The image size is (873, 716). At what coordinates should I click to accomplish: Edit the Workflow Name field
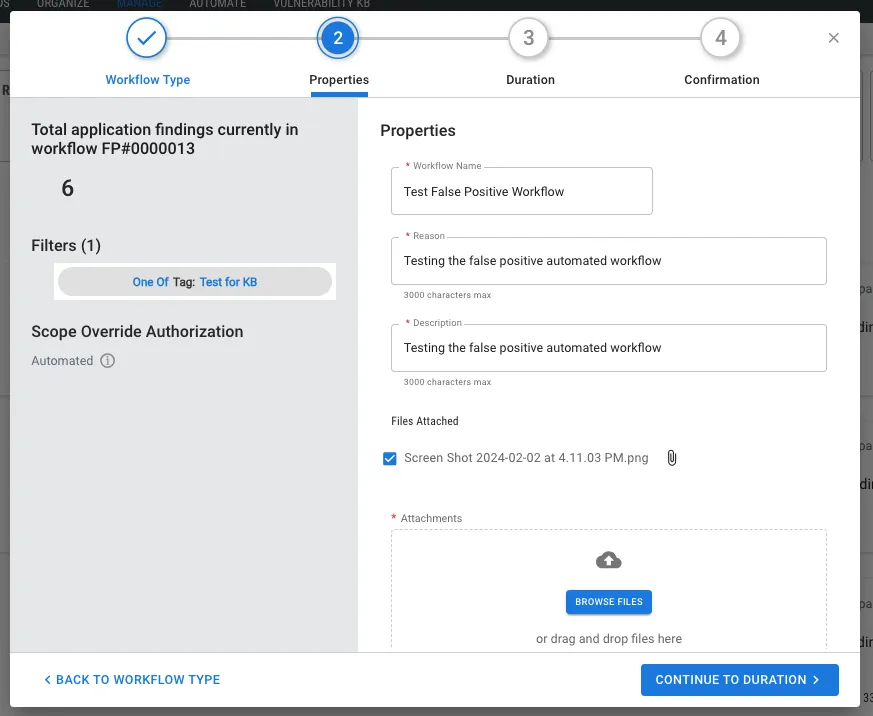(x=522, y=192)
